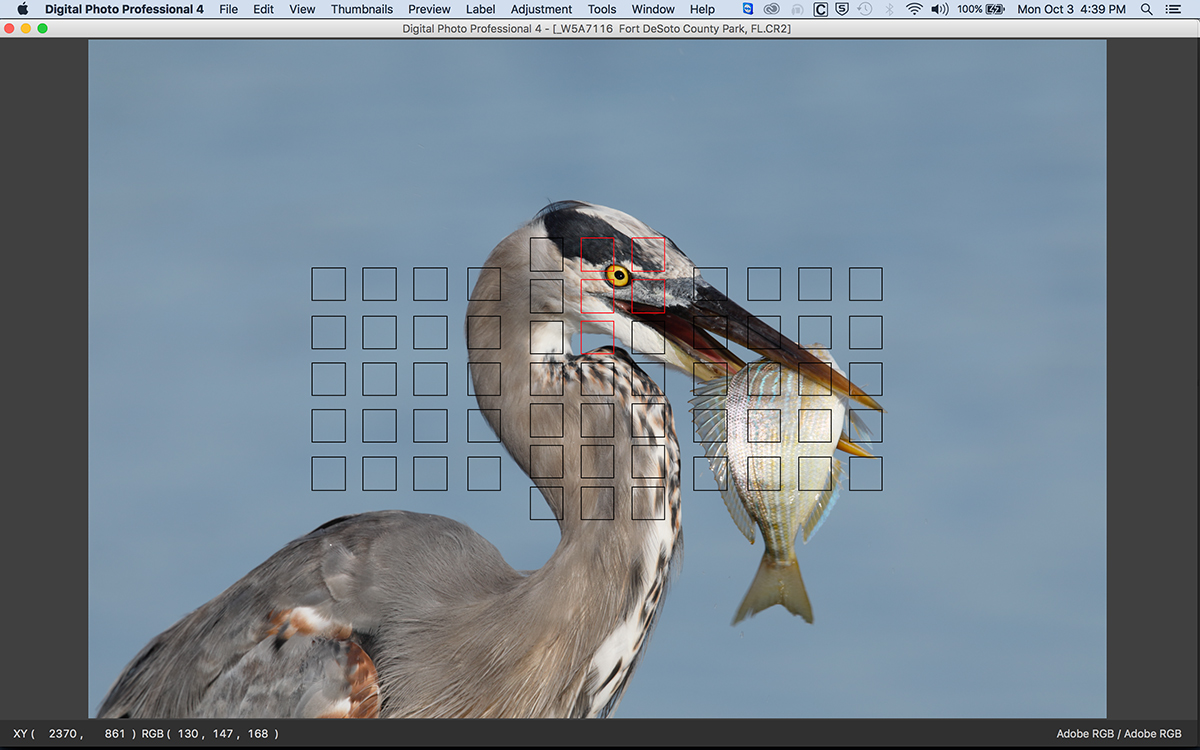Open the View menu
Screen dimensions: 1200x750
(302, 9)
